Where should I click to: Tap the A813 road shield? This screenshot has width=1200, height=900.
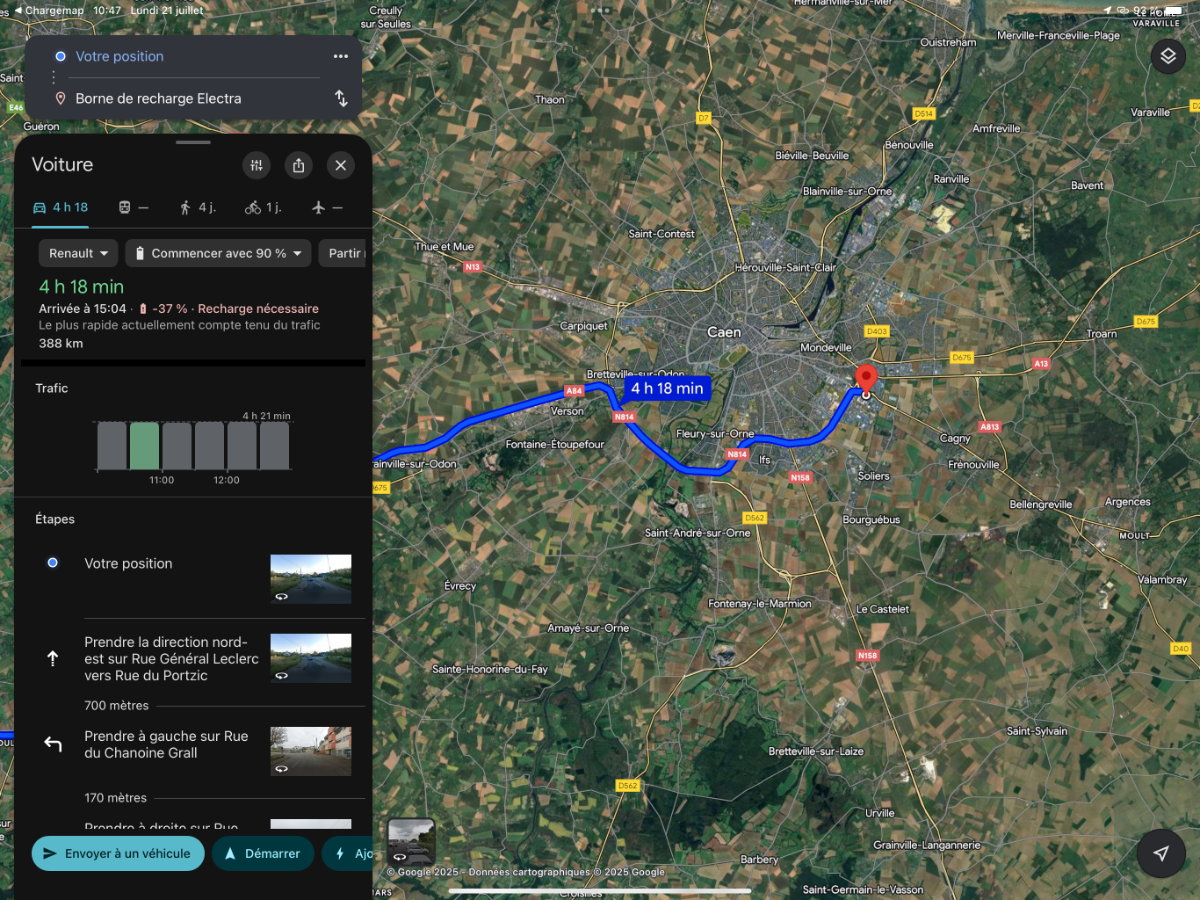coord(989,427)
